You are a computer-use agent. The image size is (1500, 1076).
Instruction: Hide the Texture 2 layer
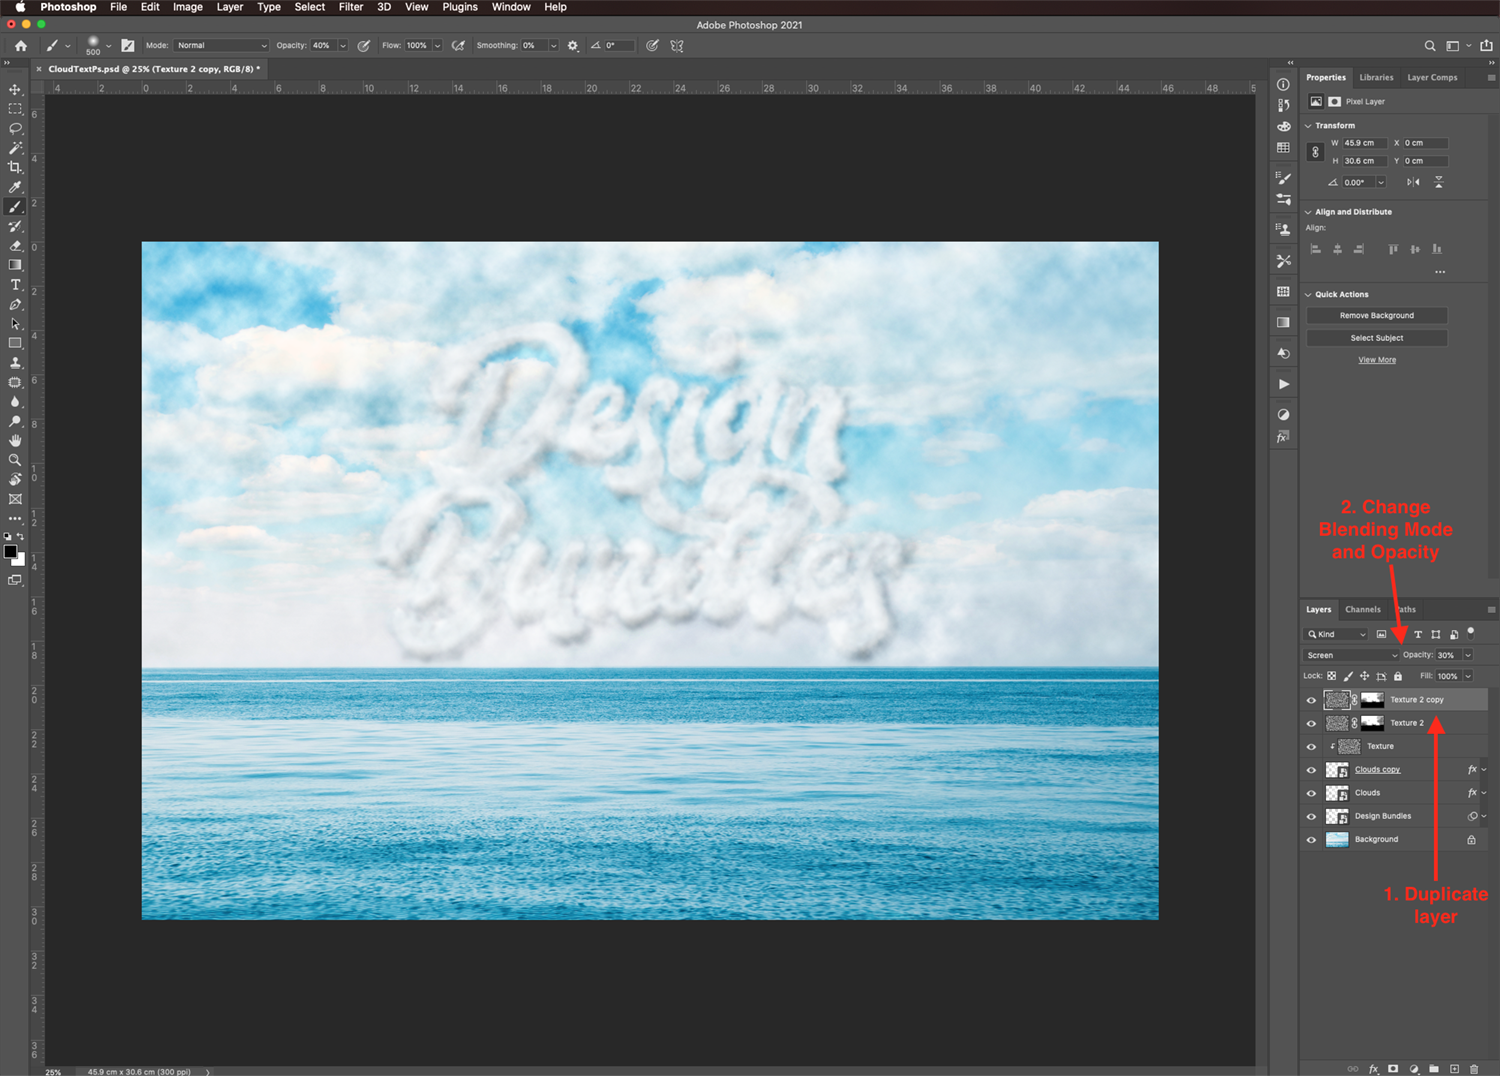point(1311,723)
